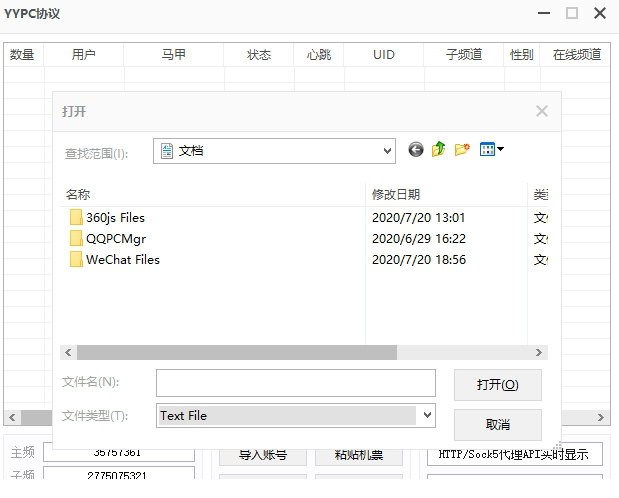
Task: Click the file list horizontal scrollbar thumb
Action: point(237,352)
